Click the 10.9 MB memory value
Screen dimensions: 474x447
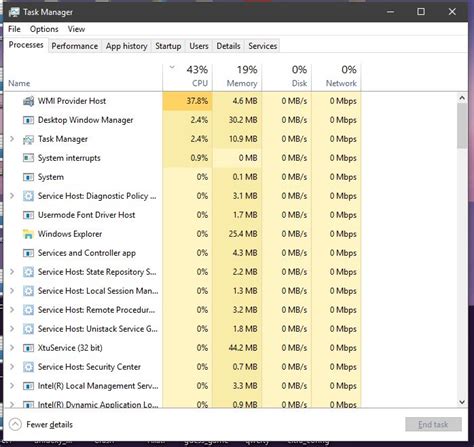pos(243,139)
